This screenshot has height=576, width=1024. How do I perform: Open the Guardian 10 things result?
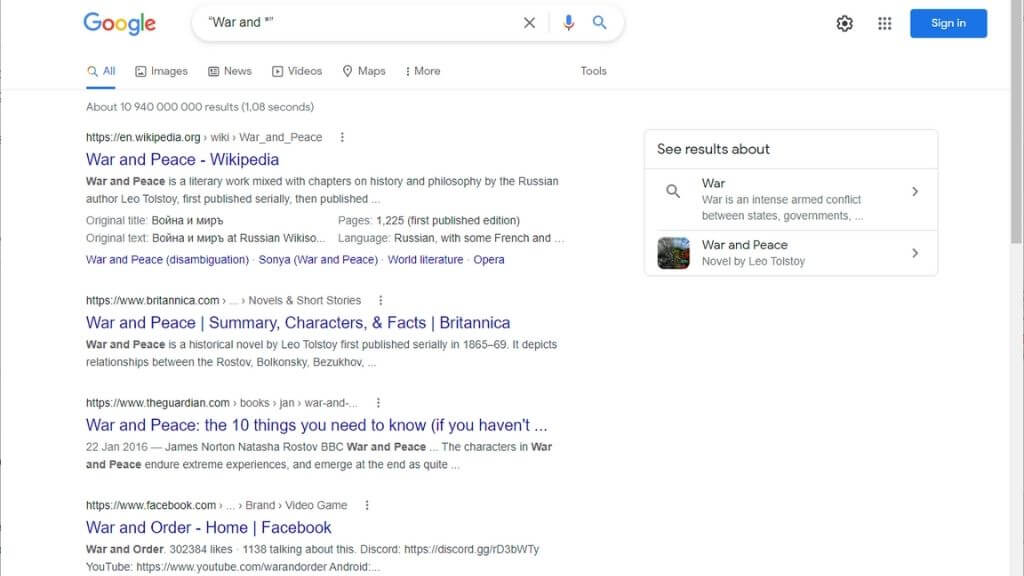(x=317, y=425)
